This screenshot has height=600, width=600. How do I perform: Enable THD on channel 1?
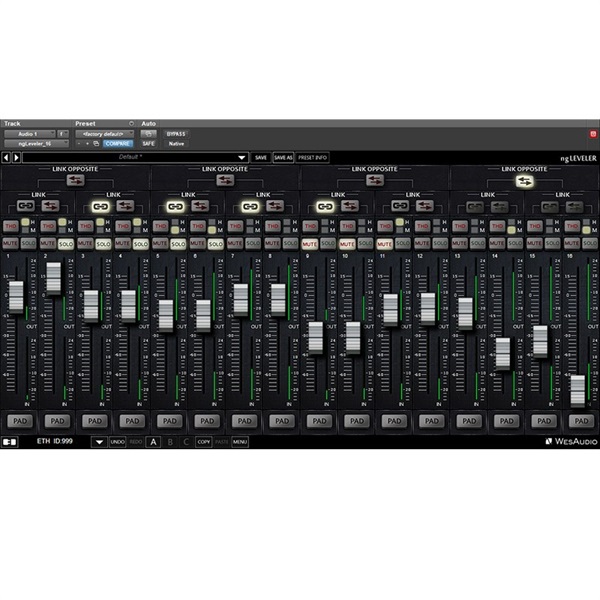click(9, 226)
